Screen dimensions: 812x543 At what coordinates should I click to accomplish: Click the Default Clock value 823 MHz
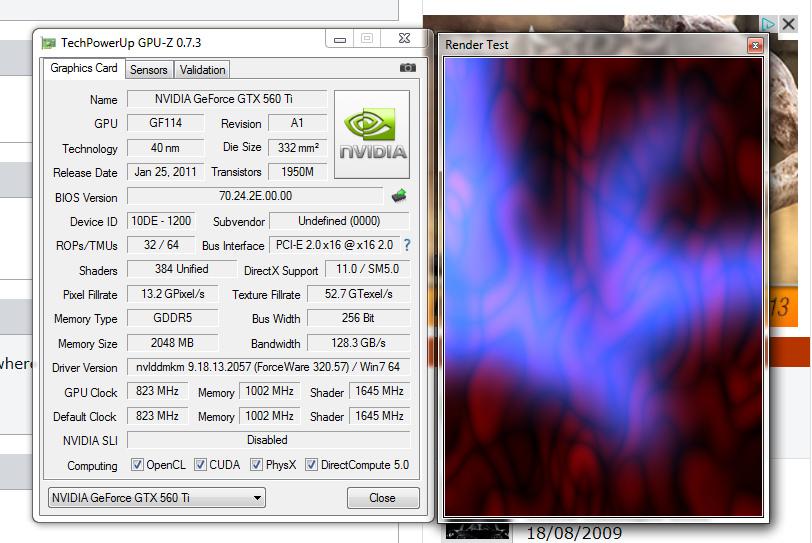(157, 416)
